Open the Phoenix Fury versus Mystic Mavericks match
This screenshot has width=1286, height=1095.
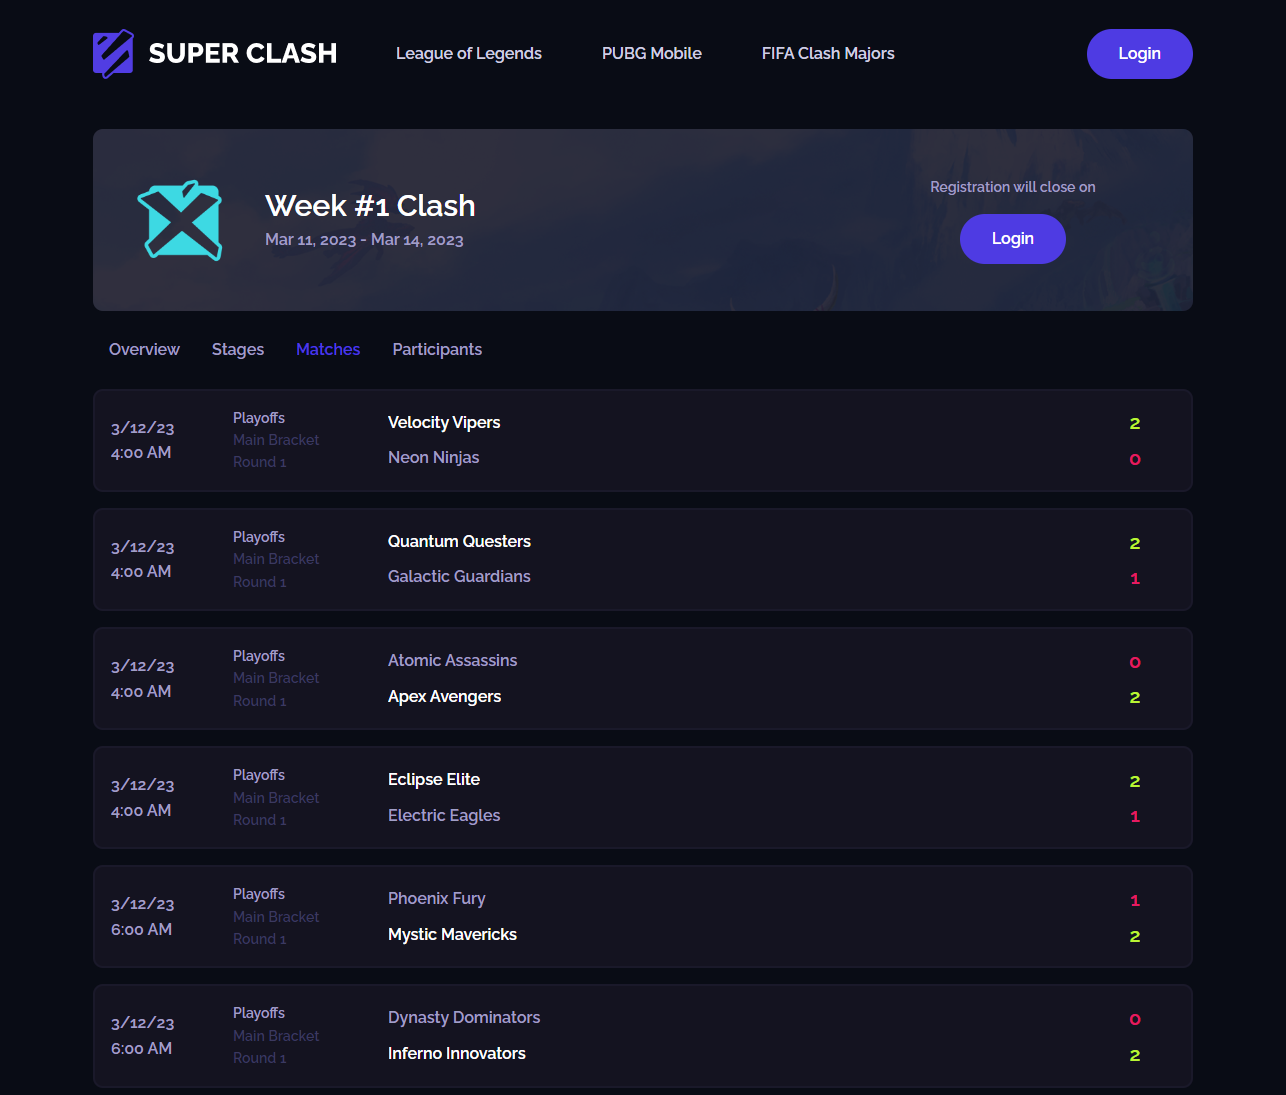tap(642, 917)
